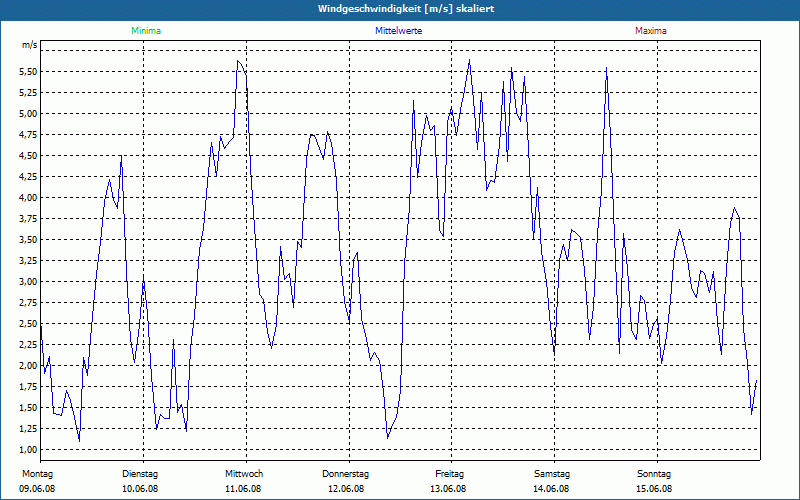Click the 2,50 y-axis value
The width and height of the screenshot is (800, 500).
tap(29, 323)
